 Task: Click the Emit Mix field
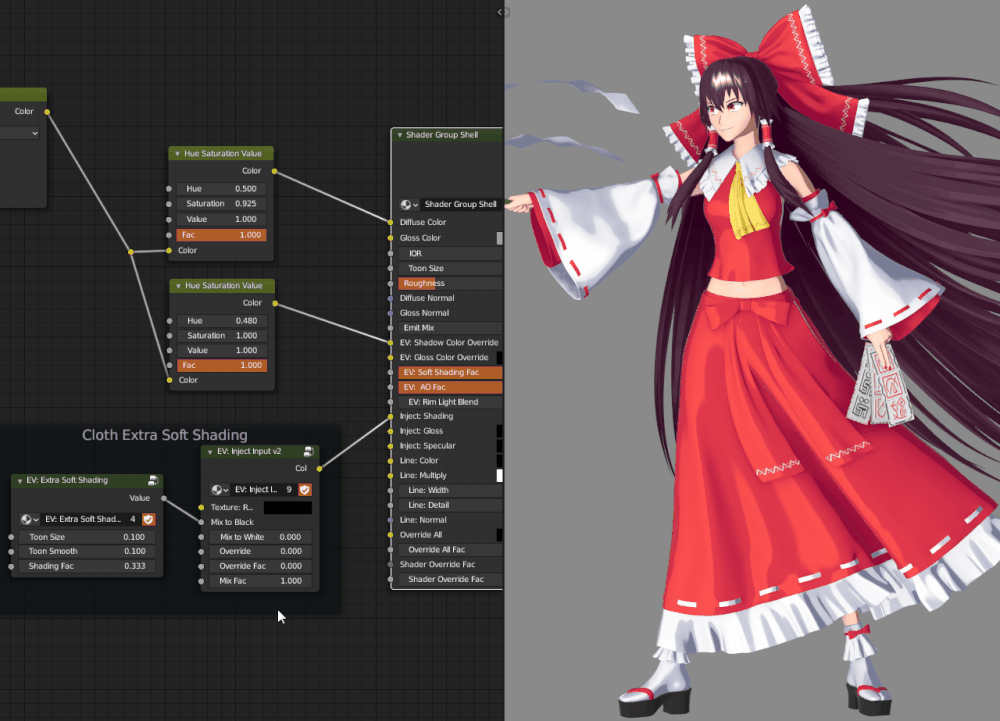[x=450, y=328]
